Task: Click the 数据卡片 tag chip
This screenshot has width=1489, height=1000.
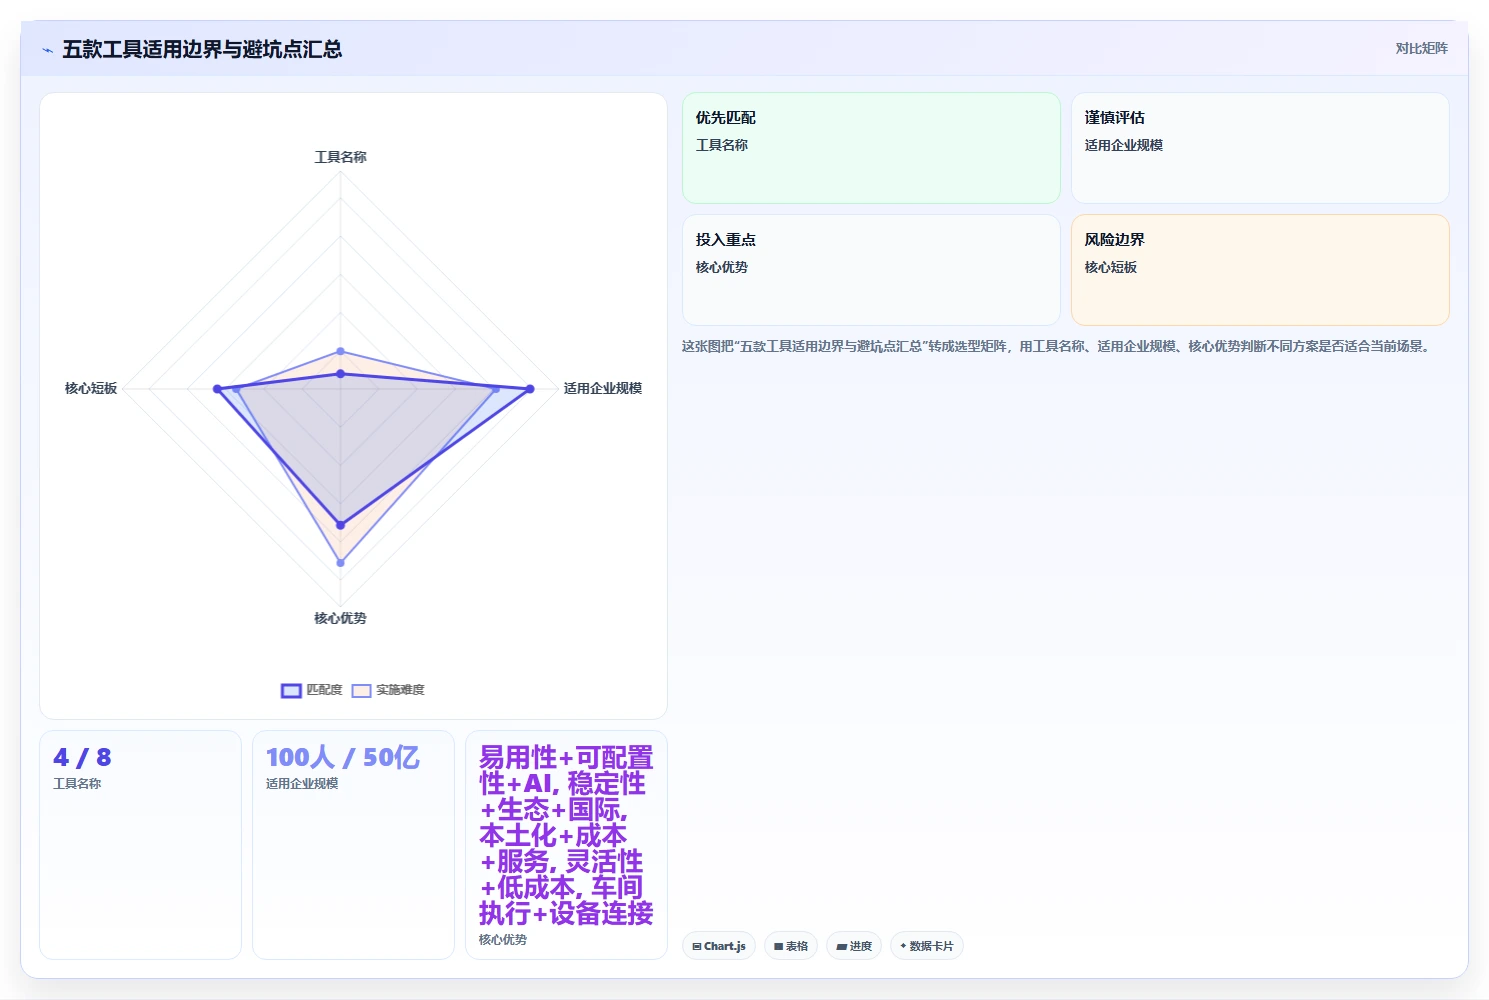Action: (x=926, y=946)
